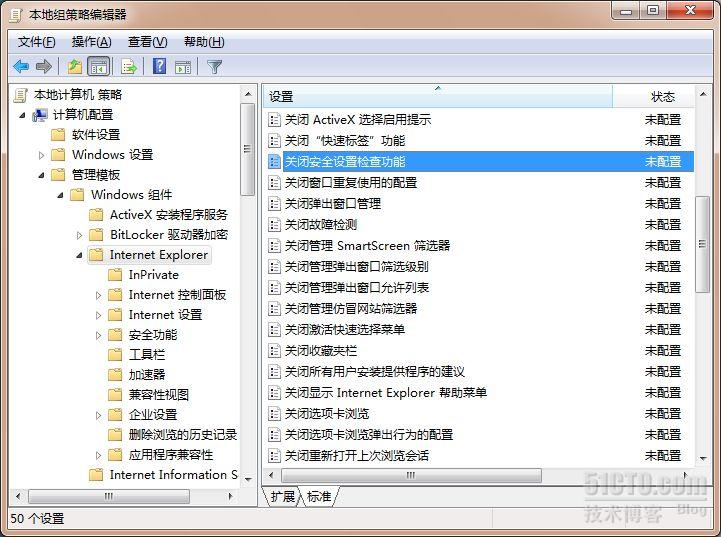Toggle the show/hide action pane icon
Image resolution: width=721 pixels, height=537 pixels.
[183, 67]
